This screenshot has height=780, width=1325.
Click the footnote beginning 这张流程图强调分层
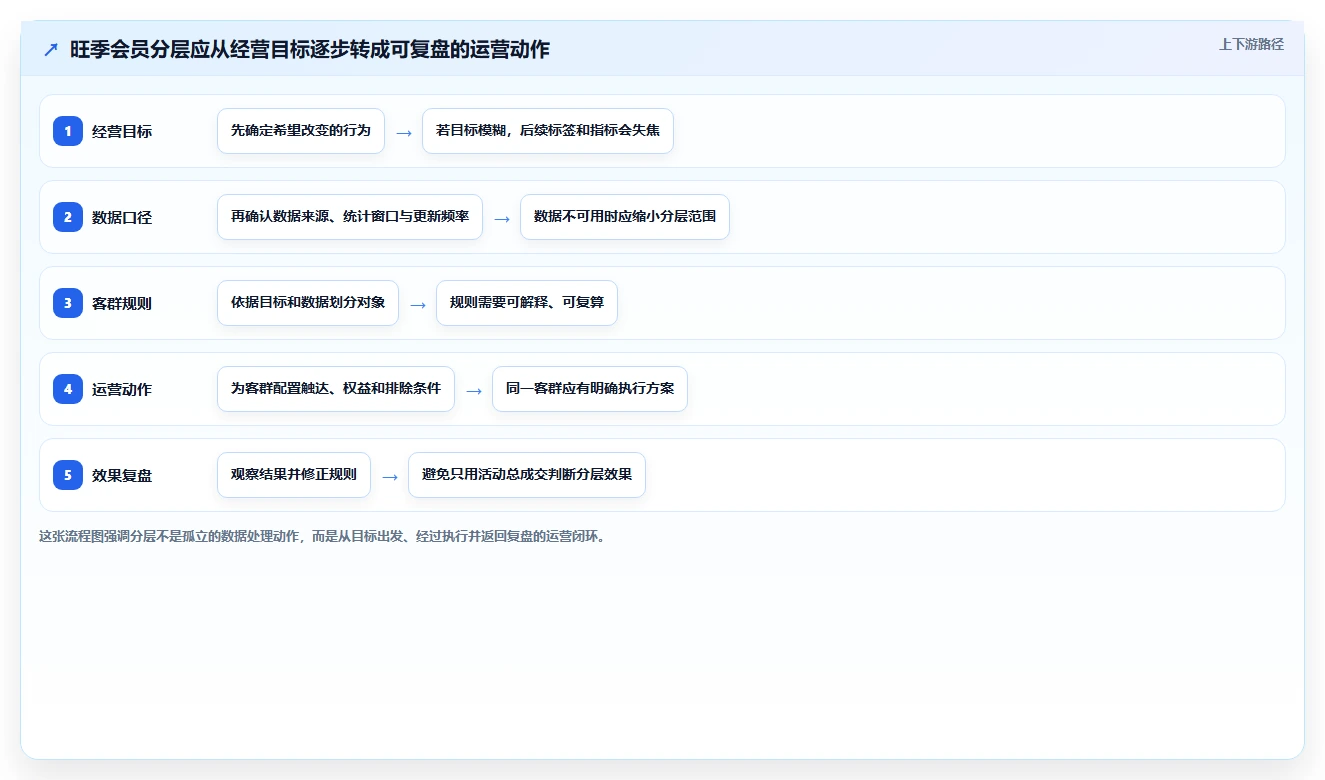tap(322, 536)
